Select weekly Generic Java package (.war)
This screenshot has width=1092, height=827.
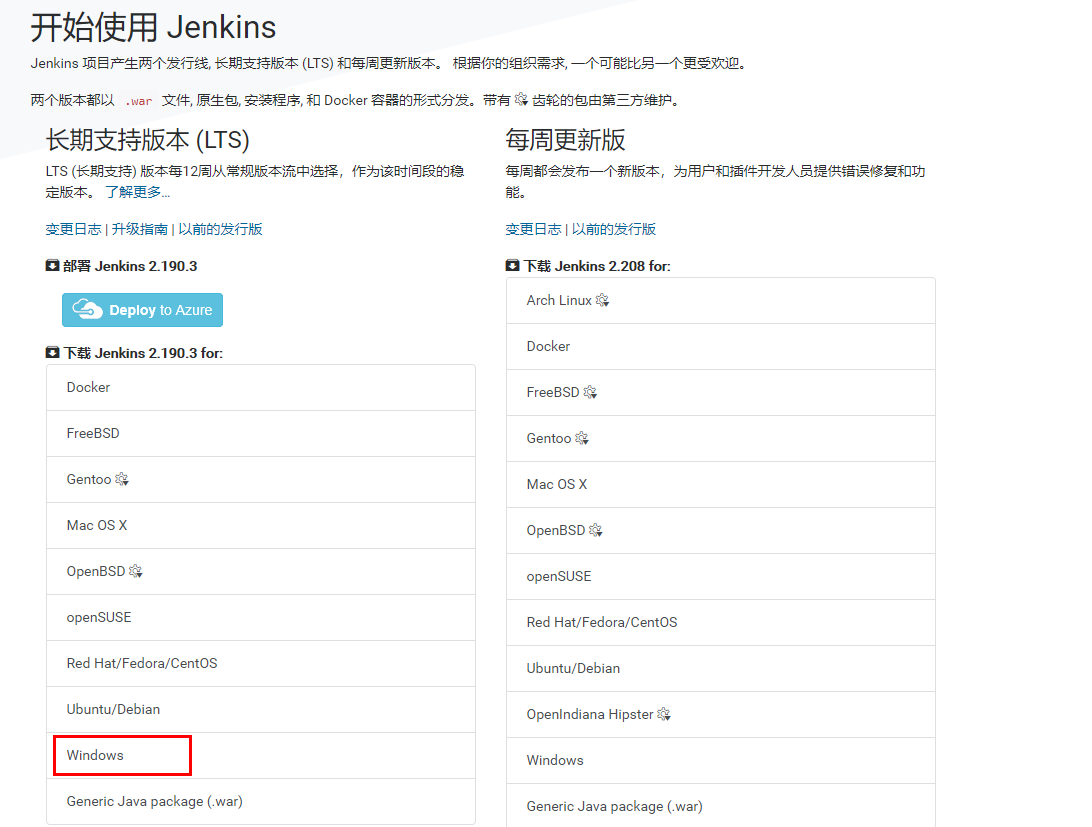(721, 806)
